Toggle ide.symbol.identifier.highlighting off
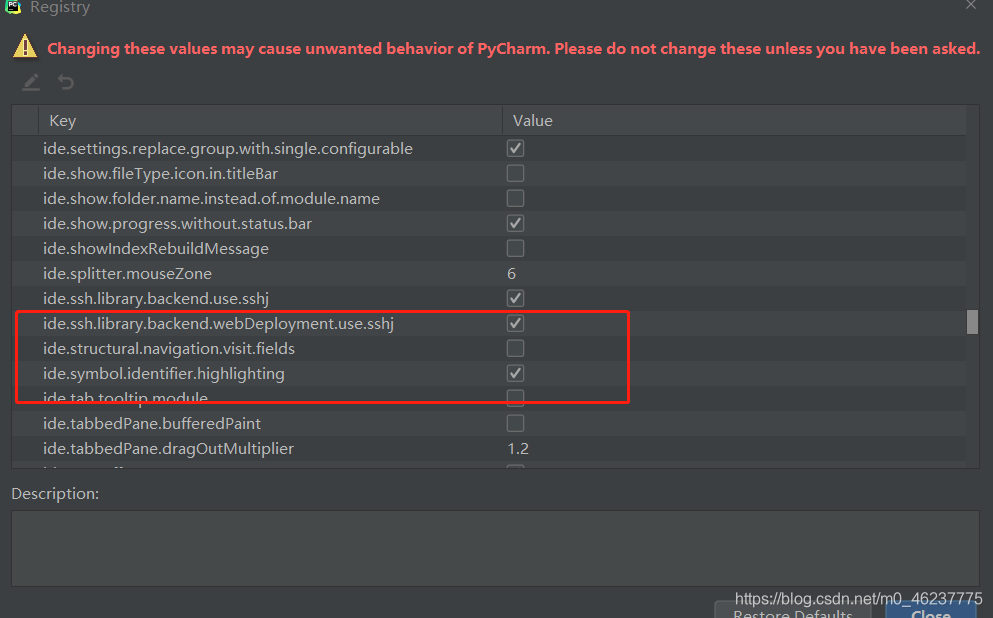This screenshot has width=993, height=618. [x=515, y=373]
